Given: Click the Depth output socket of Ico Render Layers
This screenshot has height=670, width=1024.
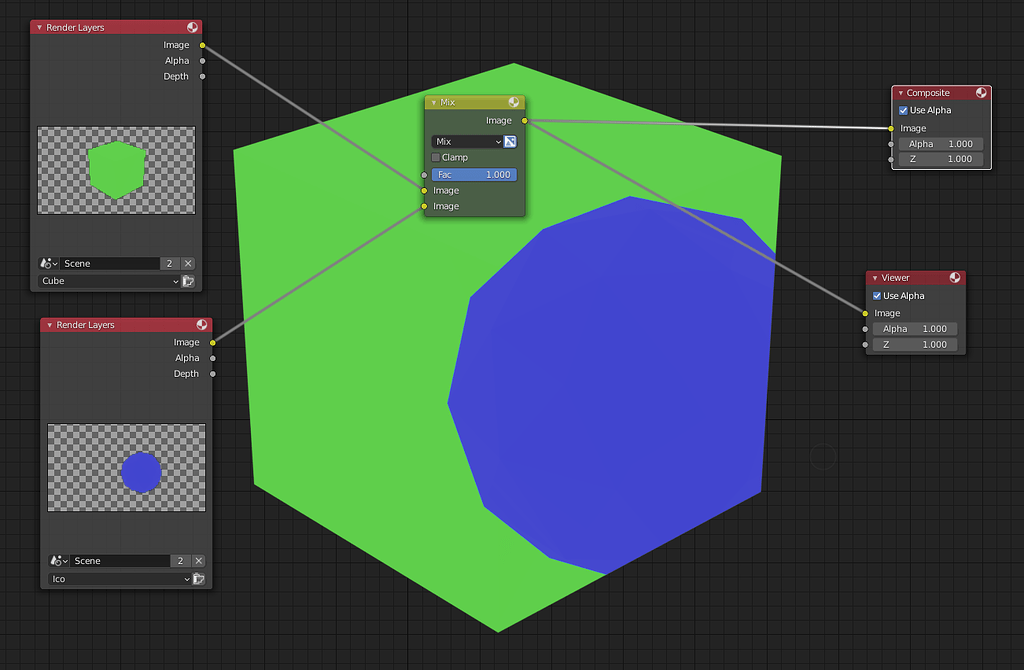Looking at the screenshot, I should coord(213,374).
